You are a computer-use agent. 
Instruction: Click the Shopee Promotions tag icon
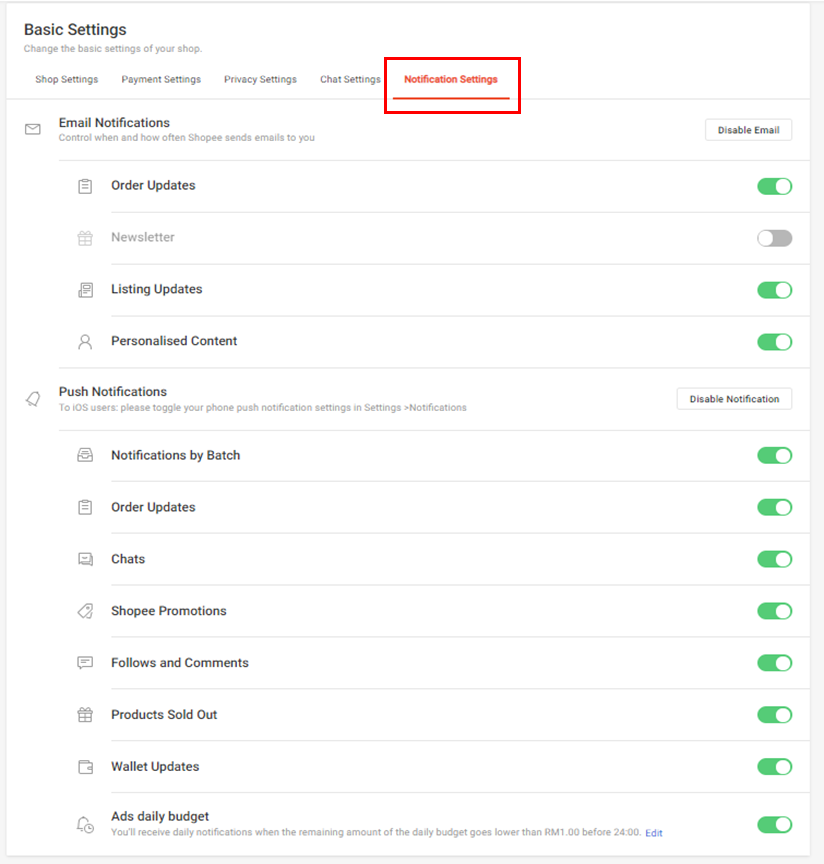85,611
